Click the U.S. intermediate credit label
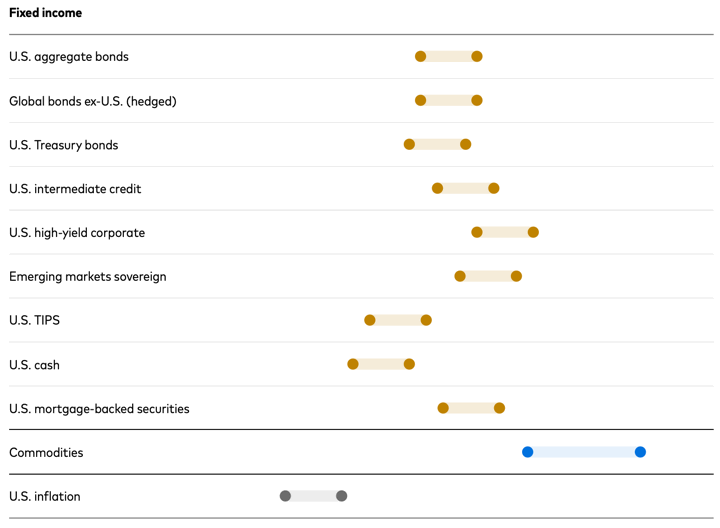The height and width of the screenshot is (528, 720). click(75, 189)
